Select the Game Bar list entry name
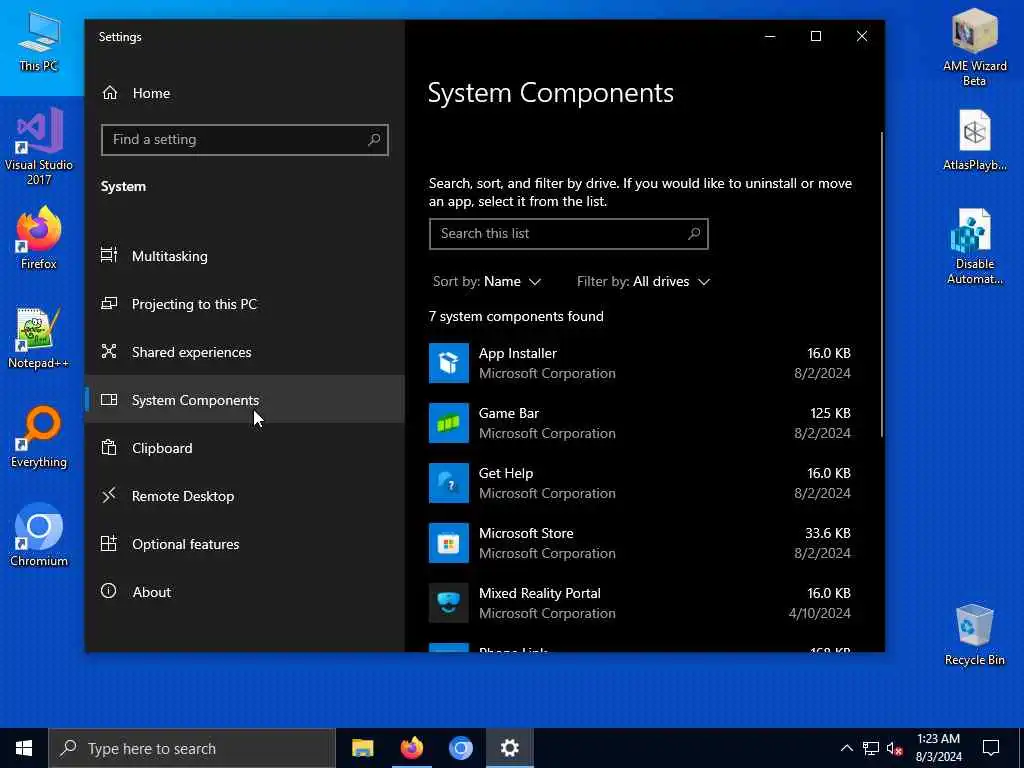1024x768 pixels. (509, 413)
